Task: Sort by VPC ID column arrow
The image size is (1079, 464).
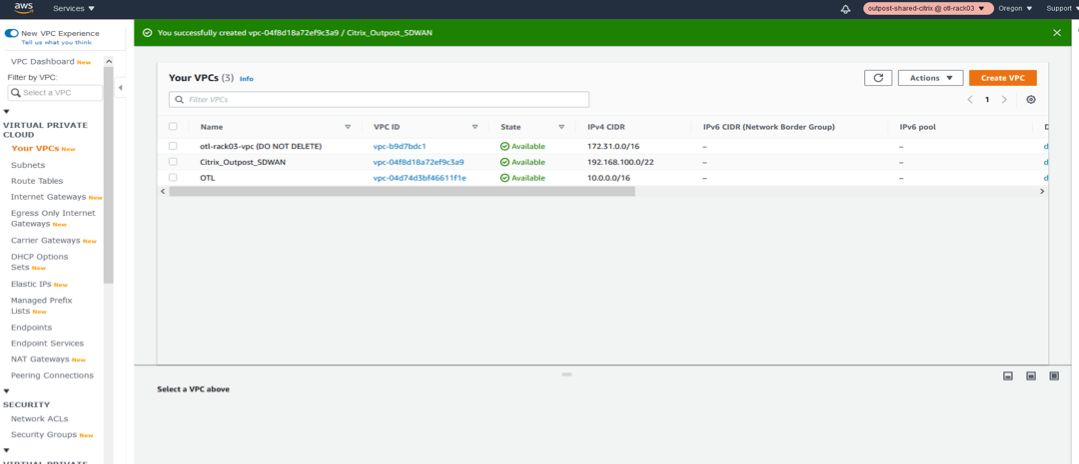Action: [475, 127]
